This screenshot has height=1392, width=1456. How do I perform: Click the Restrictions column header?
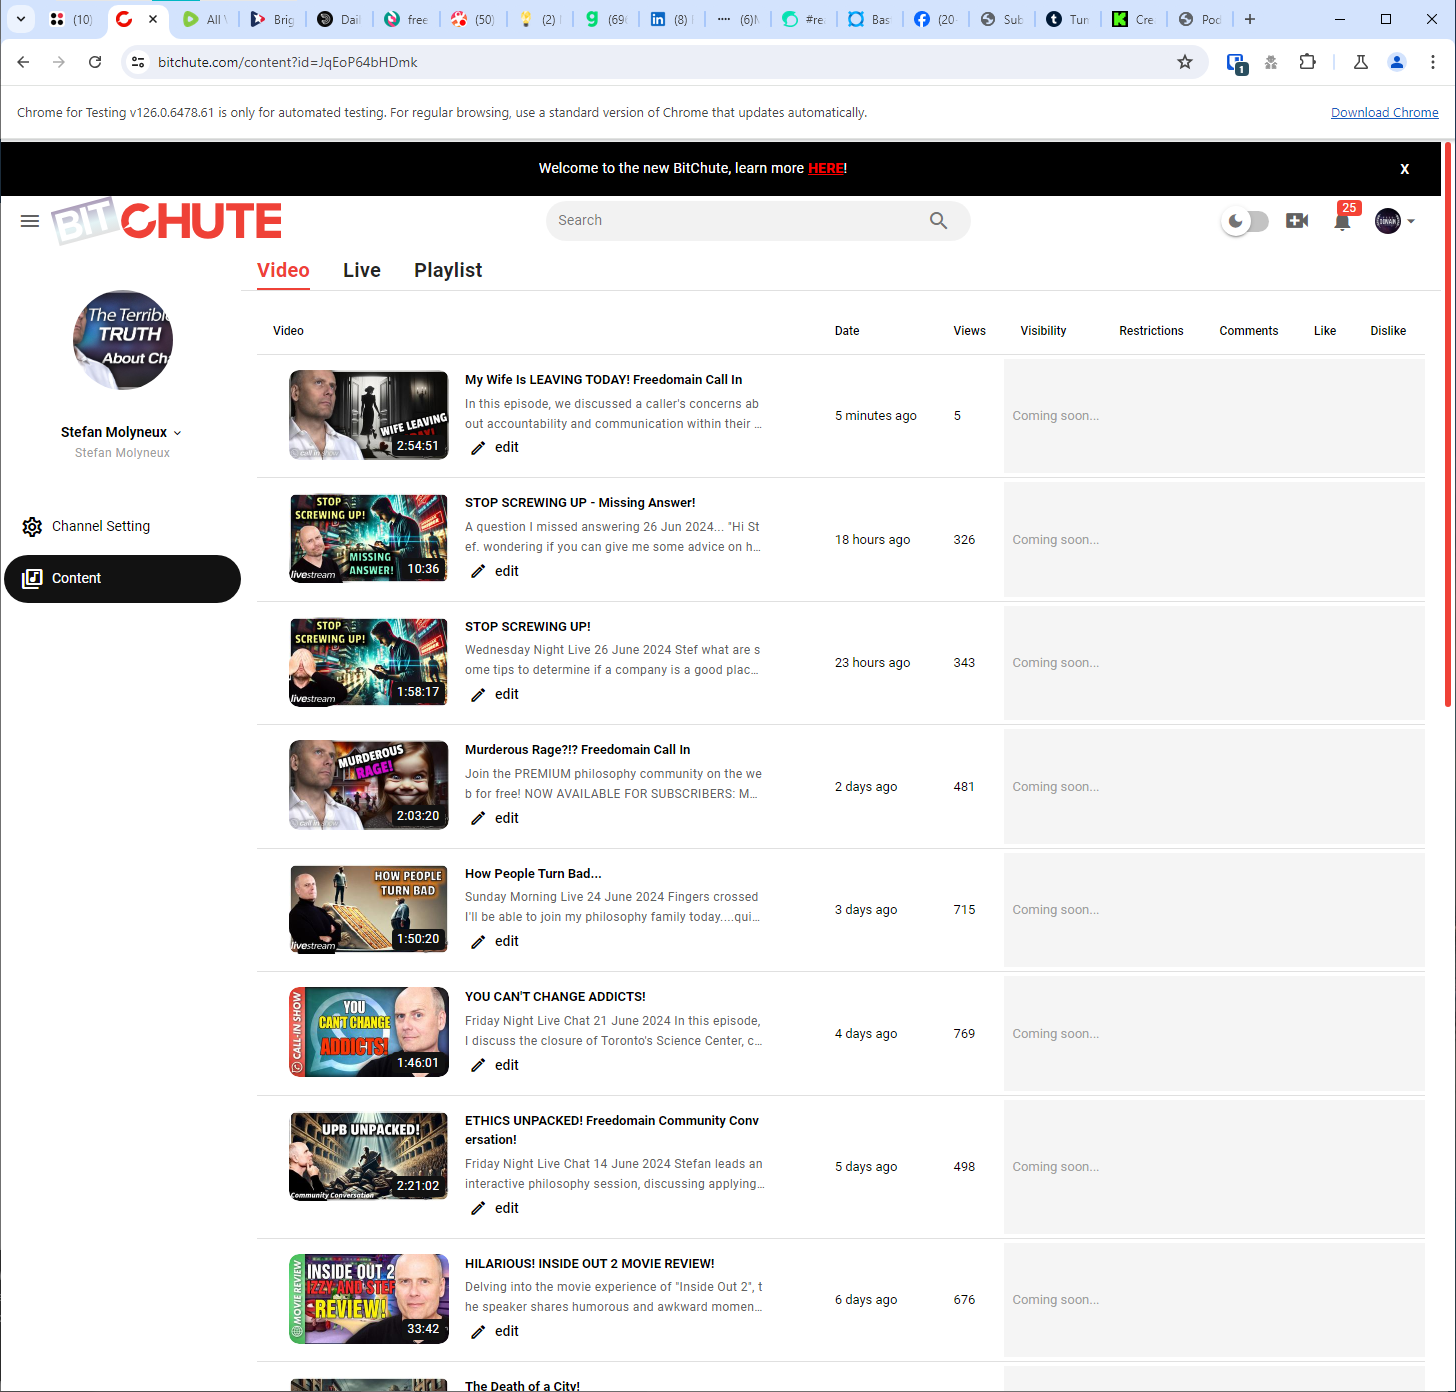click(x=1151, y=331)
